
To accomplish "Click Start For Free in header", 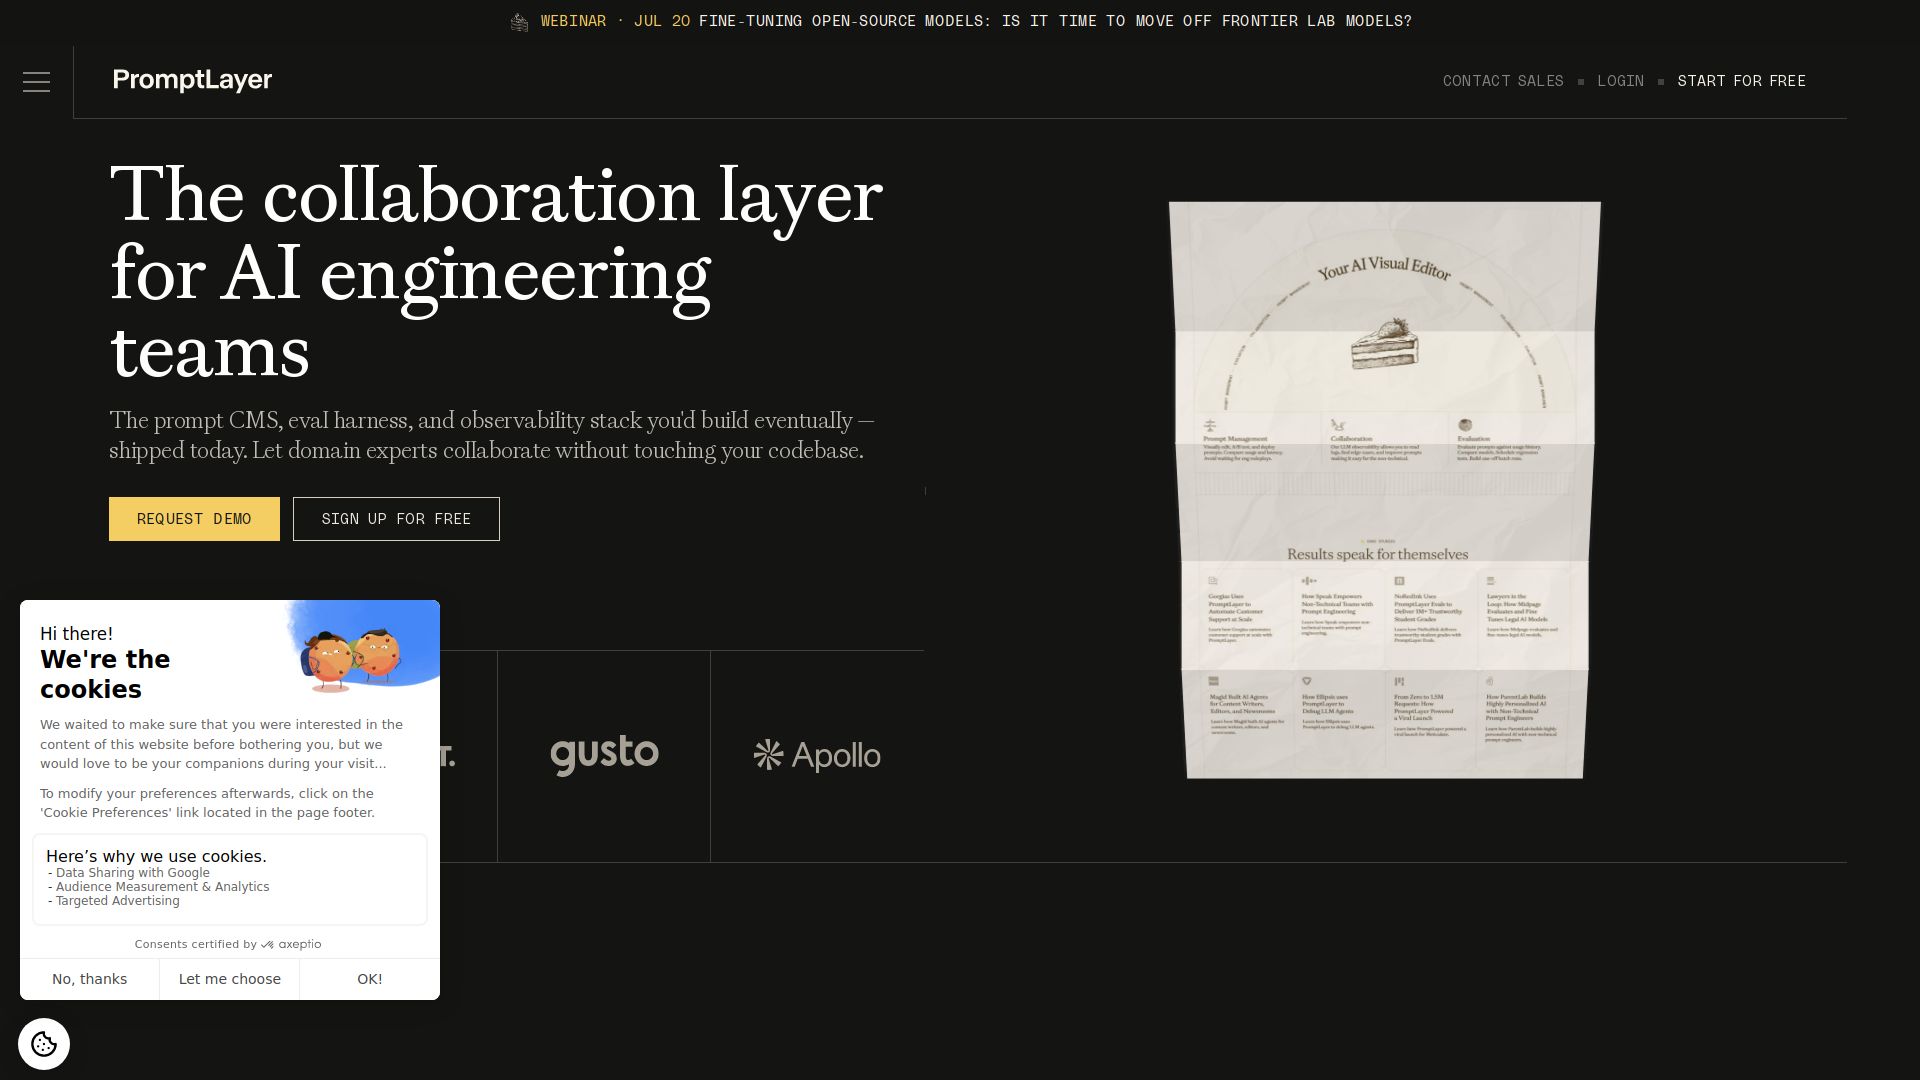I will [x=1741, y=81].
